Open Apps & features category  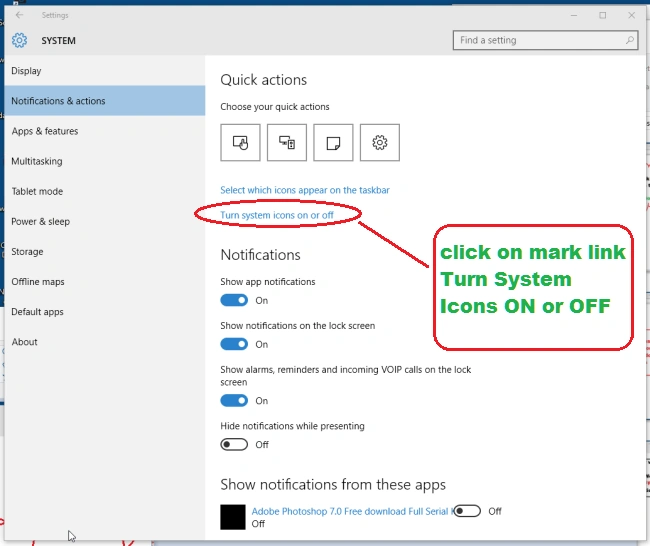click(105, 131)
